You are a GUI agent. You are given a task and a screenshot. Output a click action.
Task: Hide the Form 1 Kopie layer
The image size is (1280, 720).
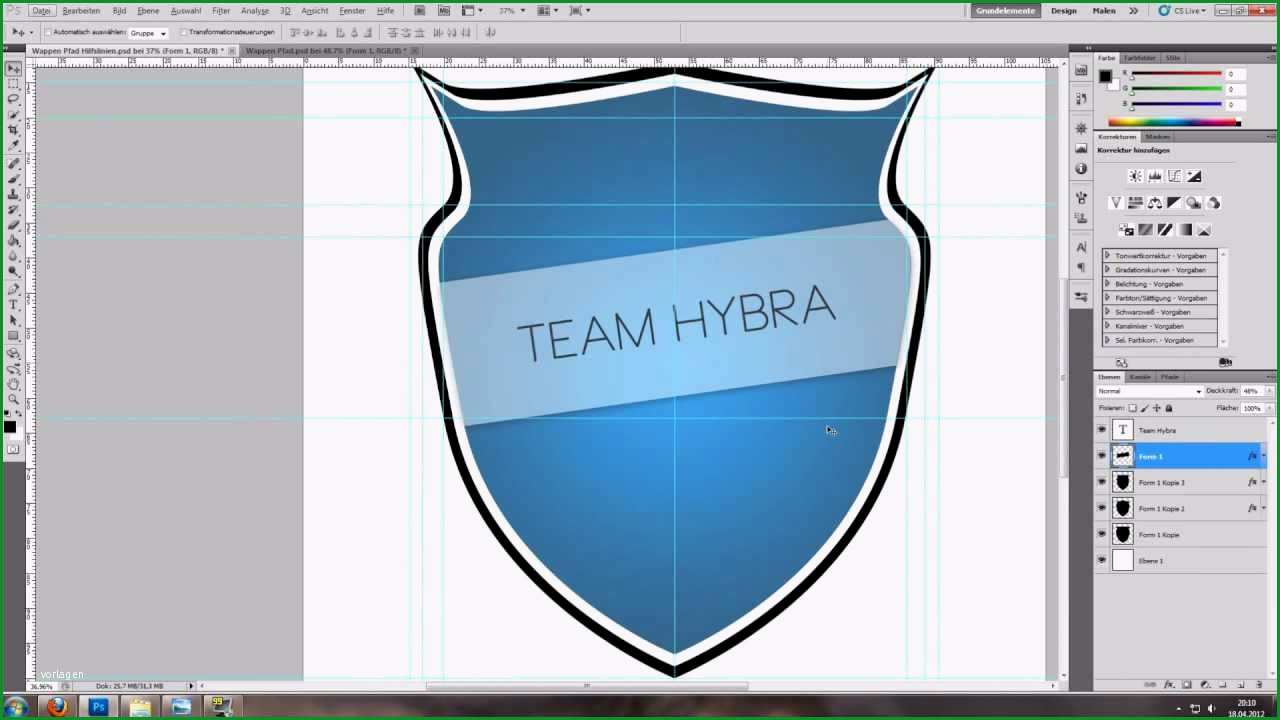(x=1102, y=534)
